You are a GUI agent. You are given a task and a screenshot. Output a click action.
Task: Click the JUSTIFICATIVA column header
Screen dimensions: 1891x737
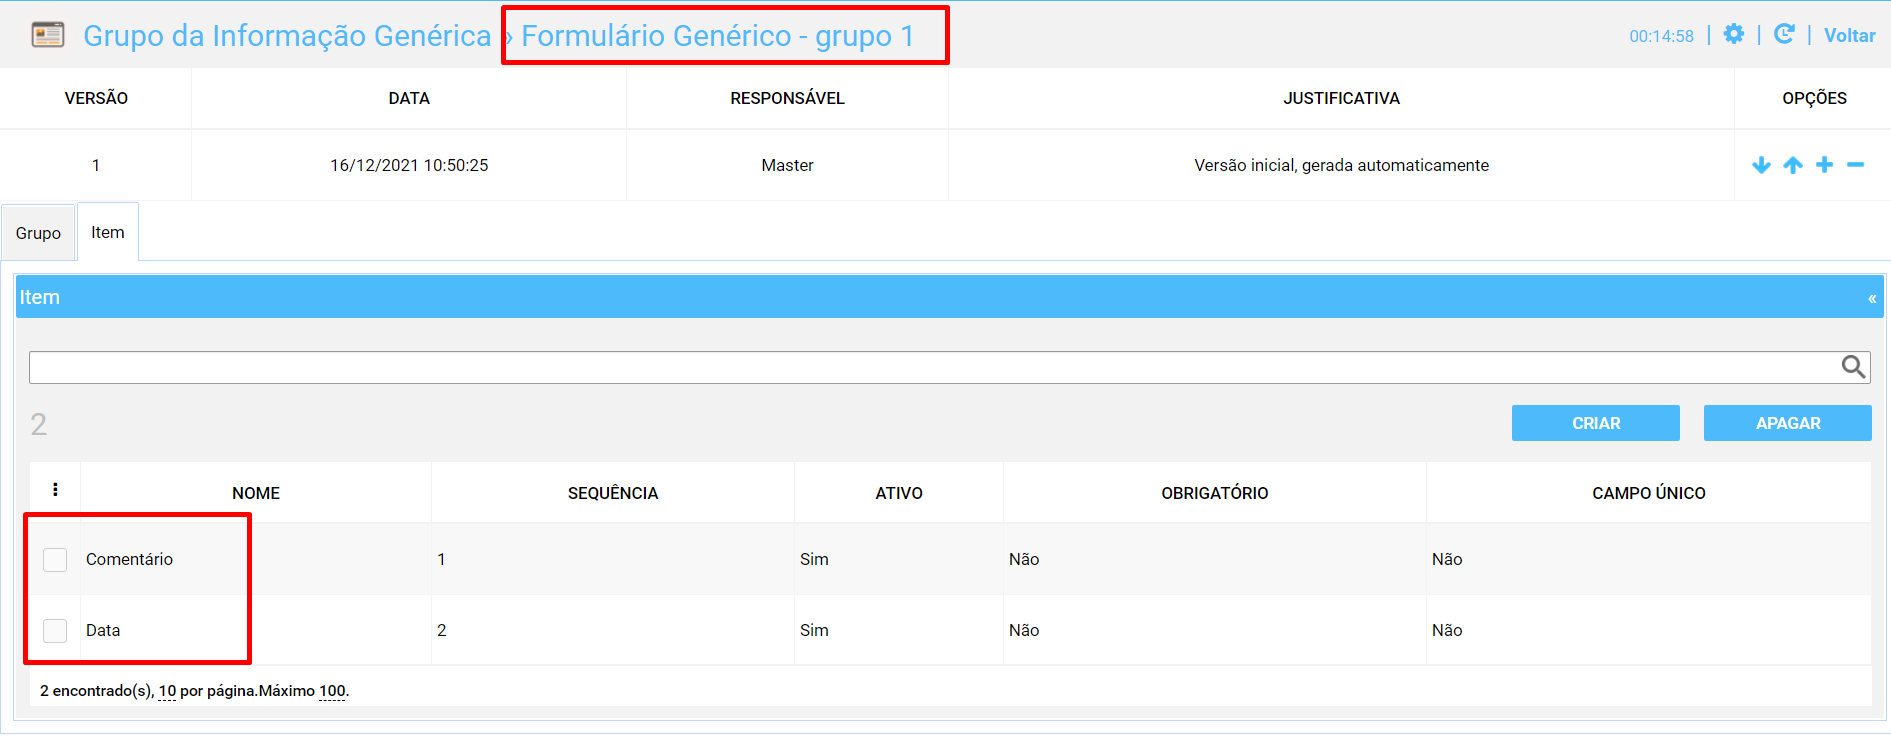[1341, 98]
